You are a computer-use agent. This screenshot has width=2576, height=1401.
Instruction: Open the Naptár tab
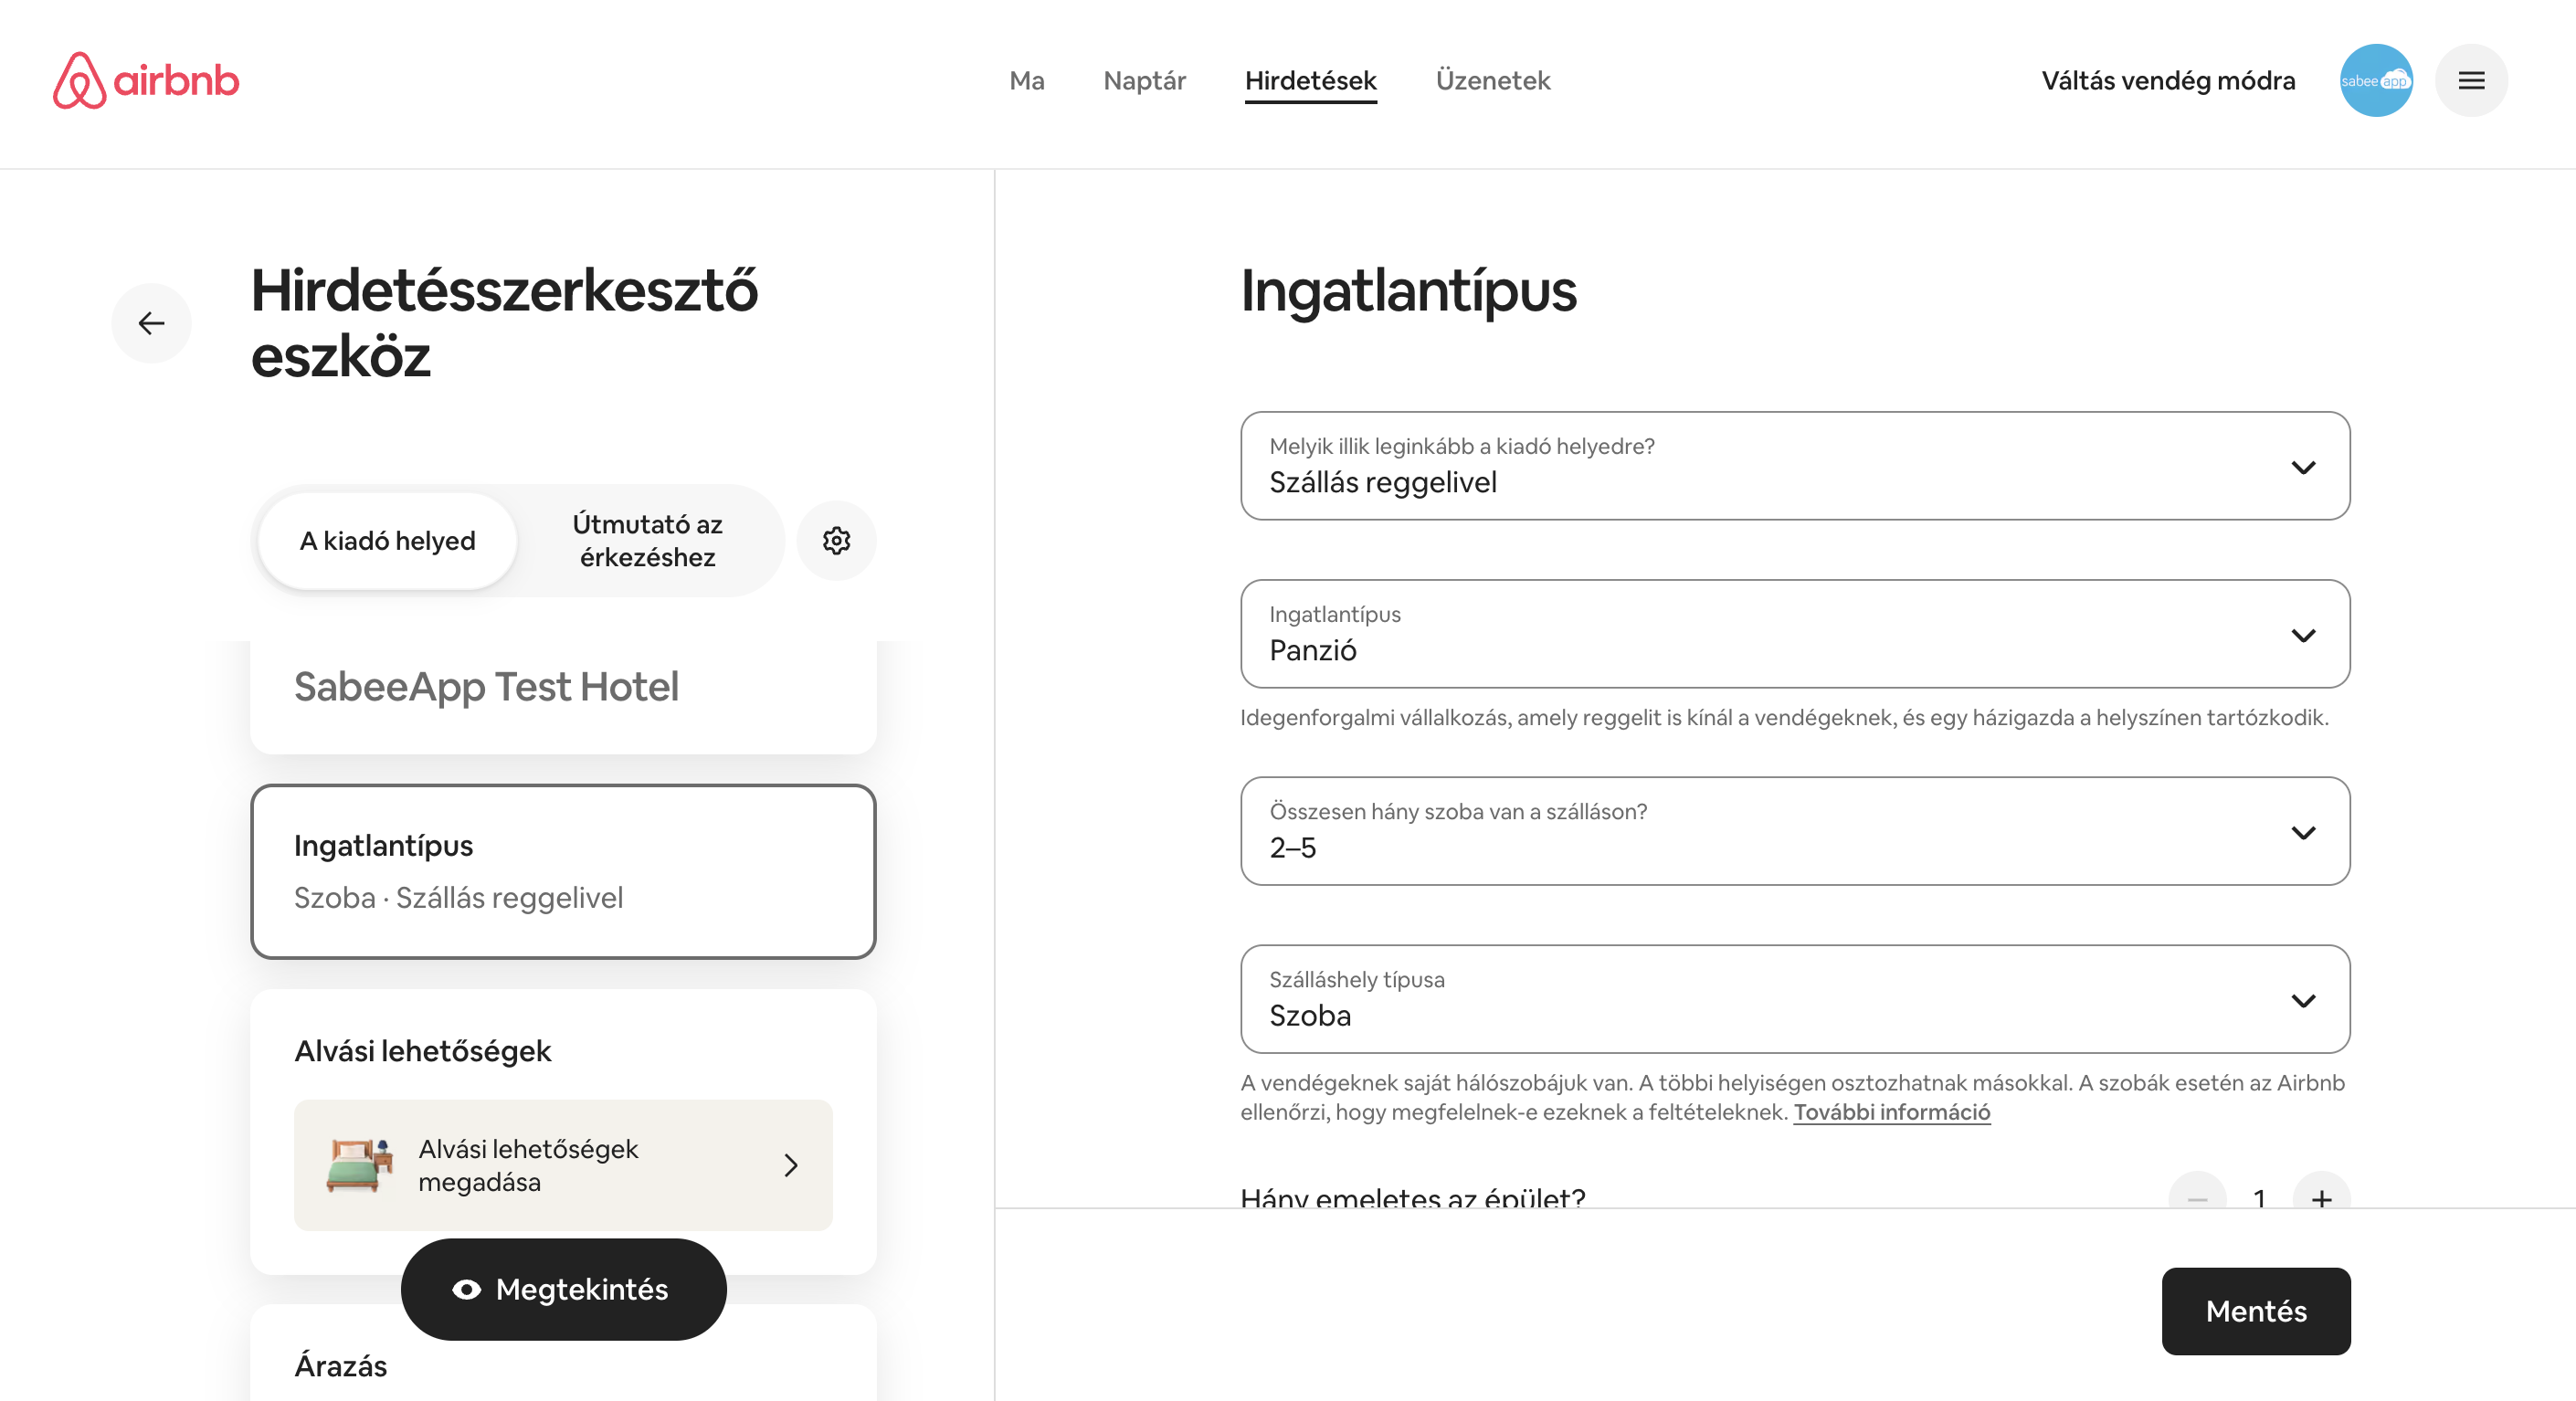click(x=1144, y=80)
